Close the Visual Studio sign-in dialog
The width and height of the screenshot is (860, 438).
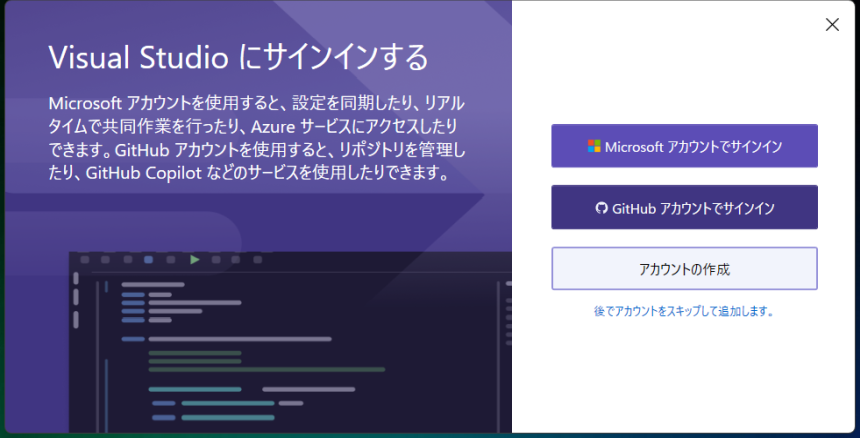832,25
